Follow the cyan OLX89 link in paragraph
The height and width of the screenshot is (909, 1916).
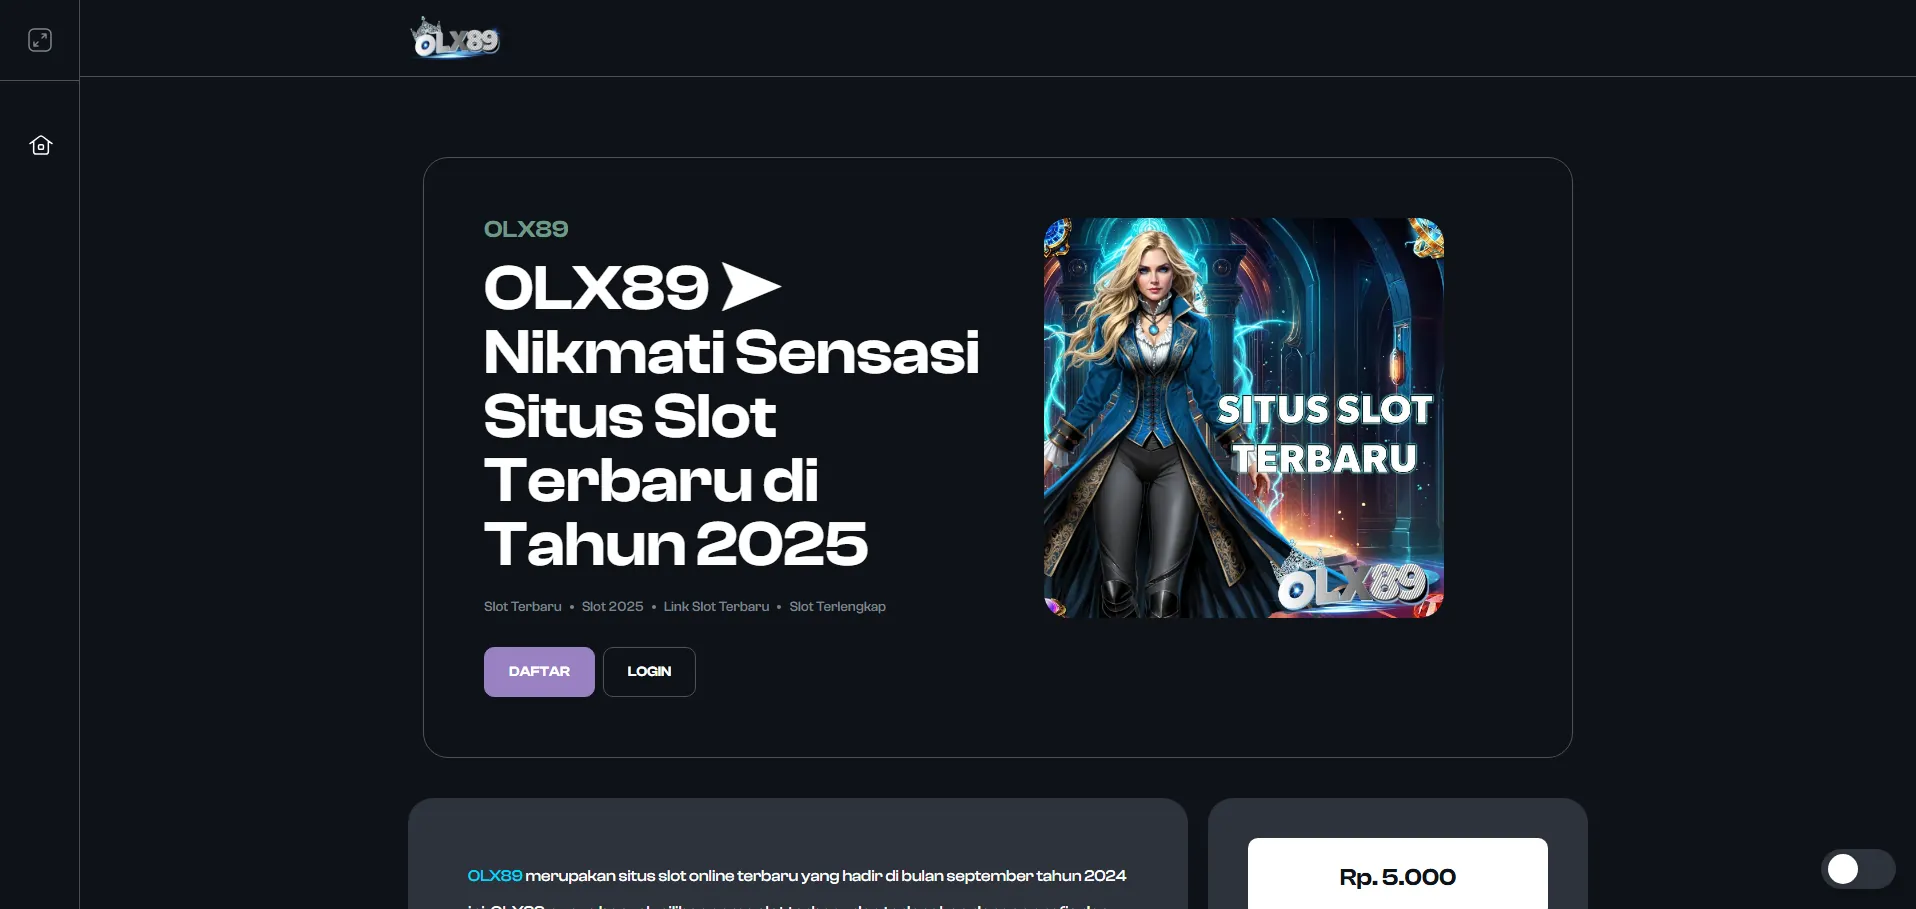pyautogui.click(x=494, y=876)
